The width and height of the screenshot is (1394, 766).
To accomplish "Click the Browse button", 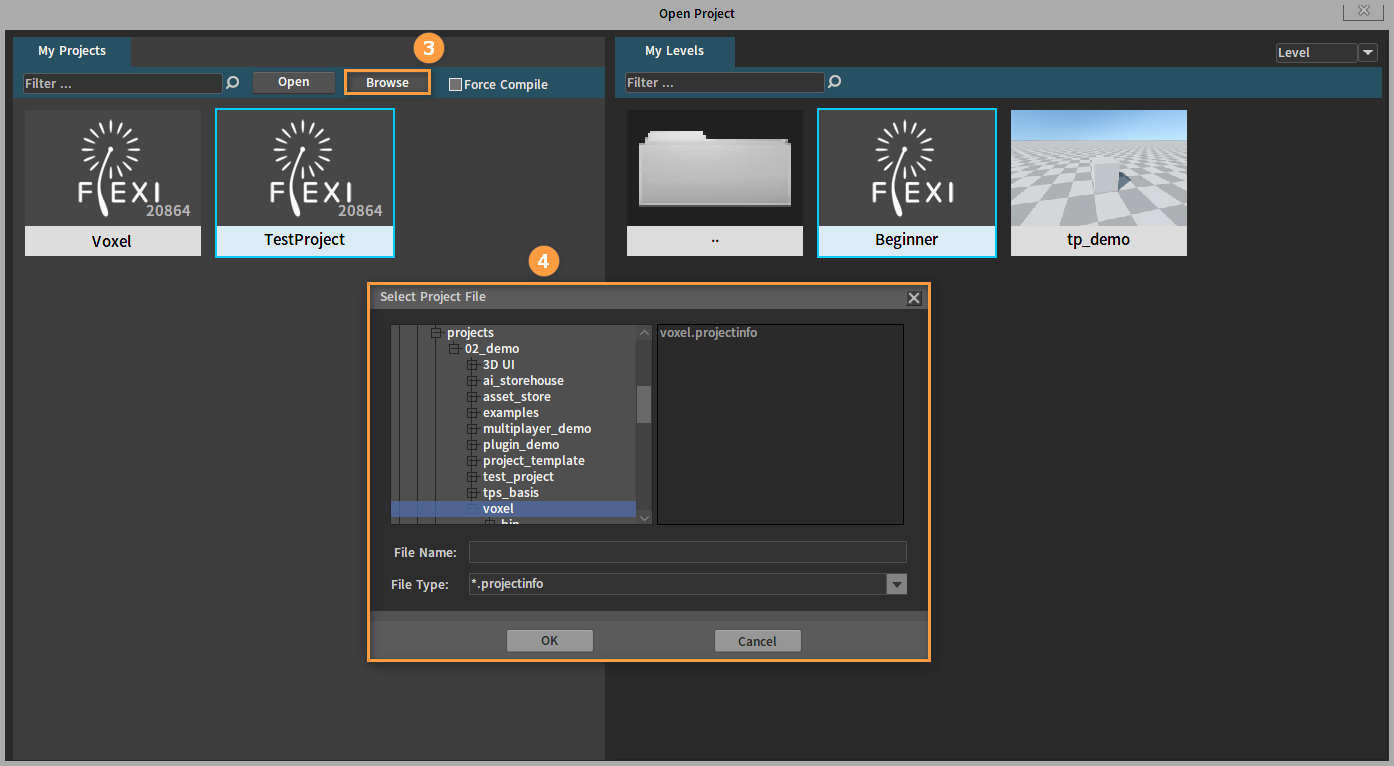I will [387, 82].
